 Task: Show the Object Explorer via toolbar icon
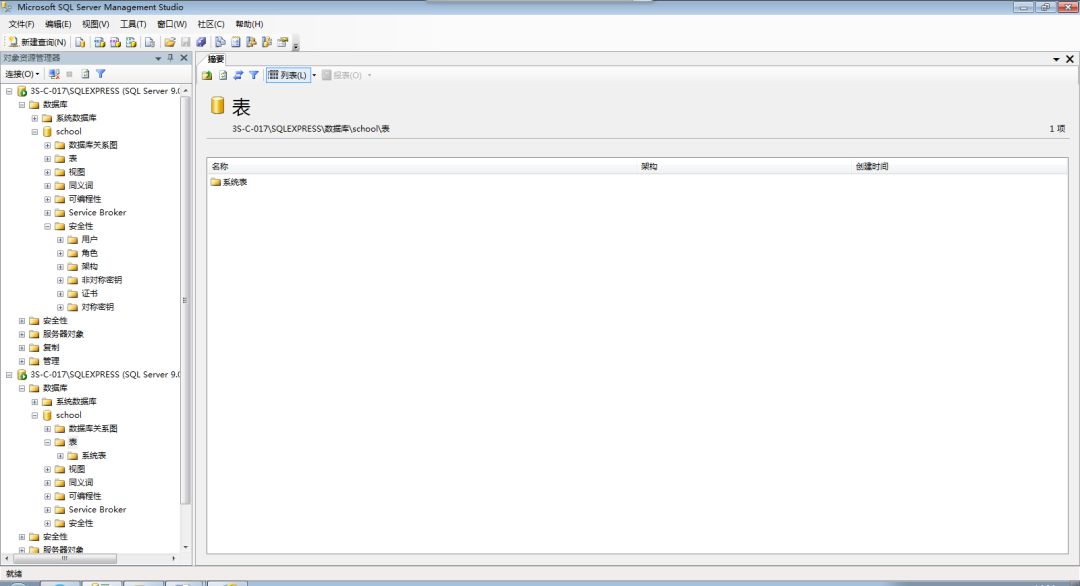251,42
